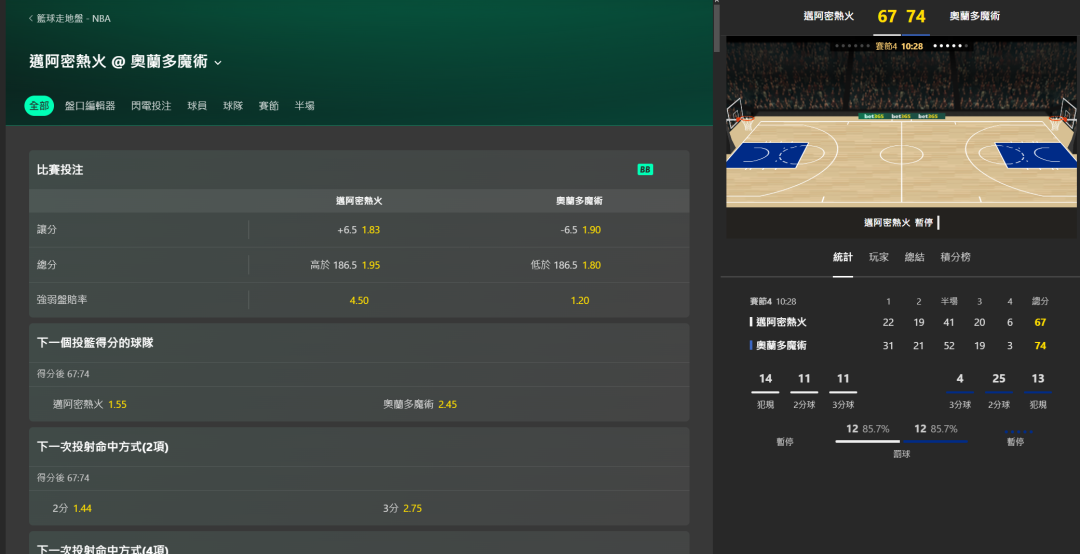
Task: Click the 讓分 row label
Action: point(47,229)
